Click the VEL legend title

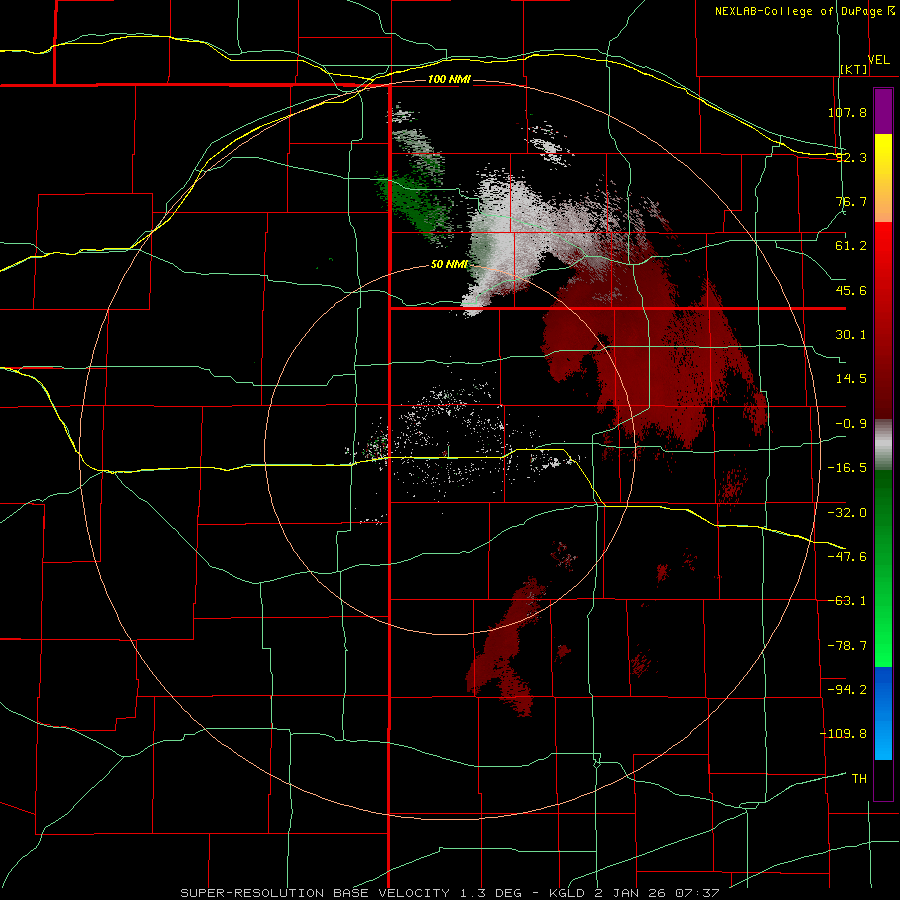coord(879,60)
